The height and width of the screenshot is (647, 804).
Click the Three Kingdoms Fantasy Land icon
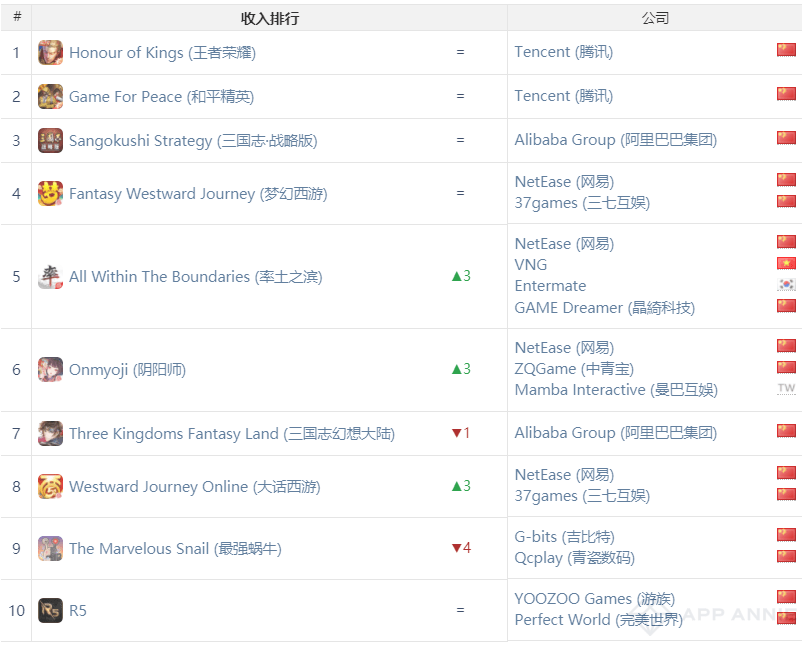(x=50, y=434)
